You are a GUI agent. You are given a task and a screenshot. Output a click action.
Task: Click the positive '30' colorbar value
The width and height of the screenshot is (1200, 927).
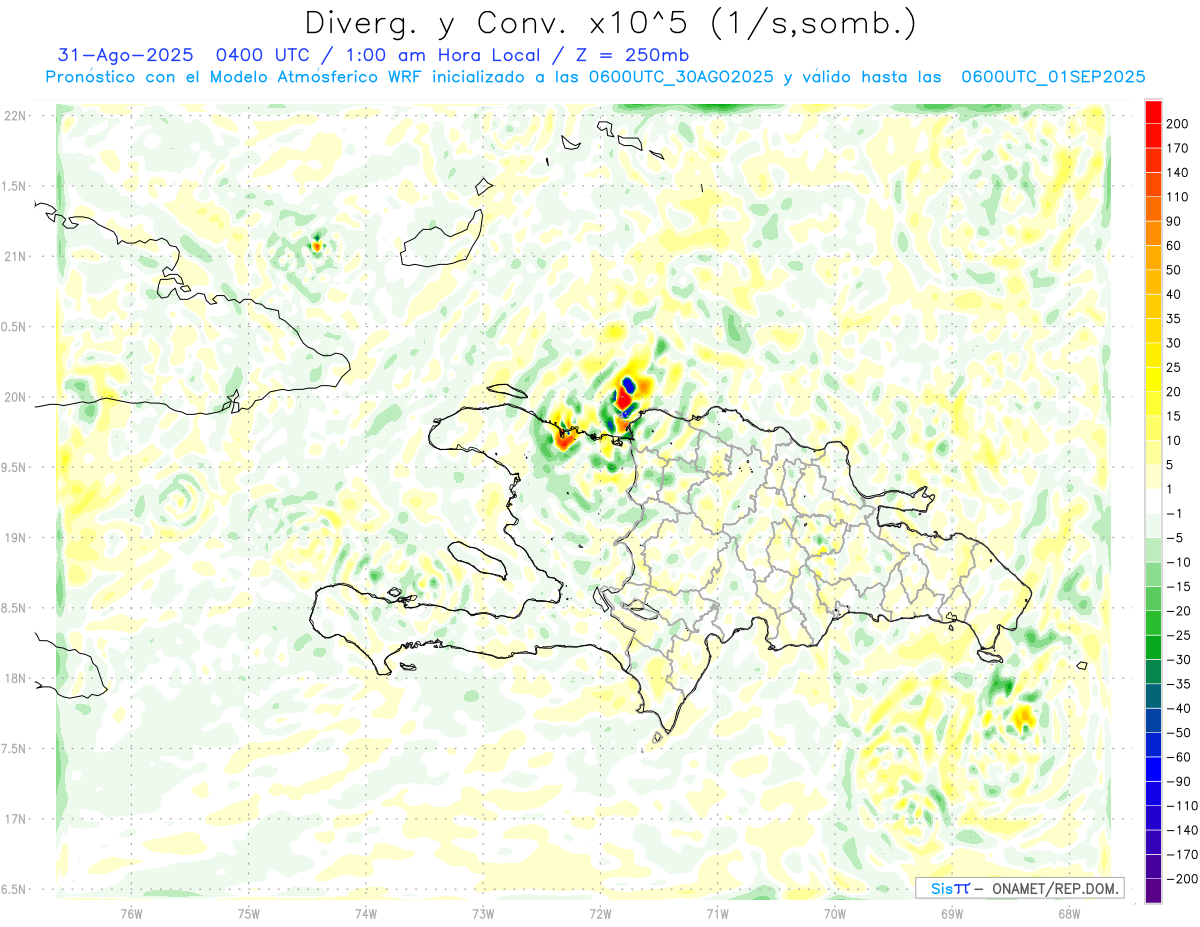(1174, 343)
